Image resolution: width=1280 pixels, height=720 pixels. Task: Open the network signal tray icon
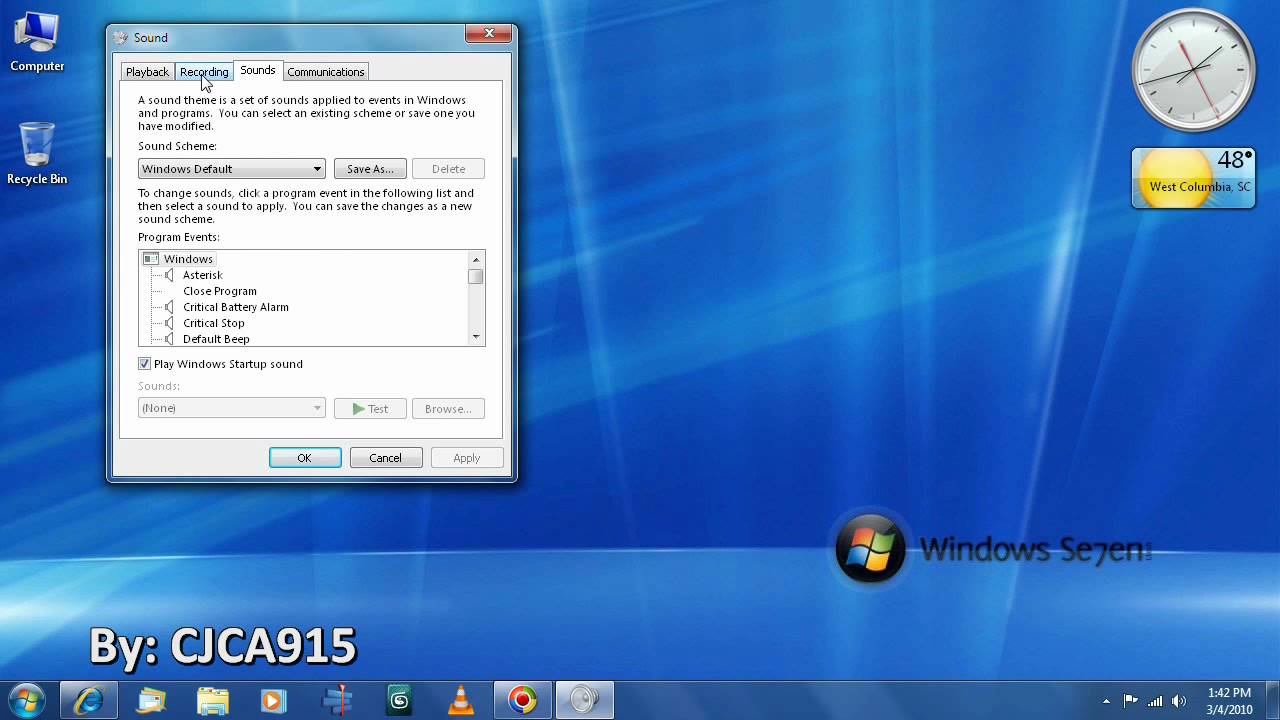click(x=1155, y=701)
